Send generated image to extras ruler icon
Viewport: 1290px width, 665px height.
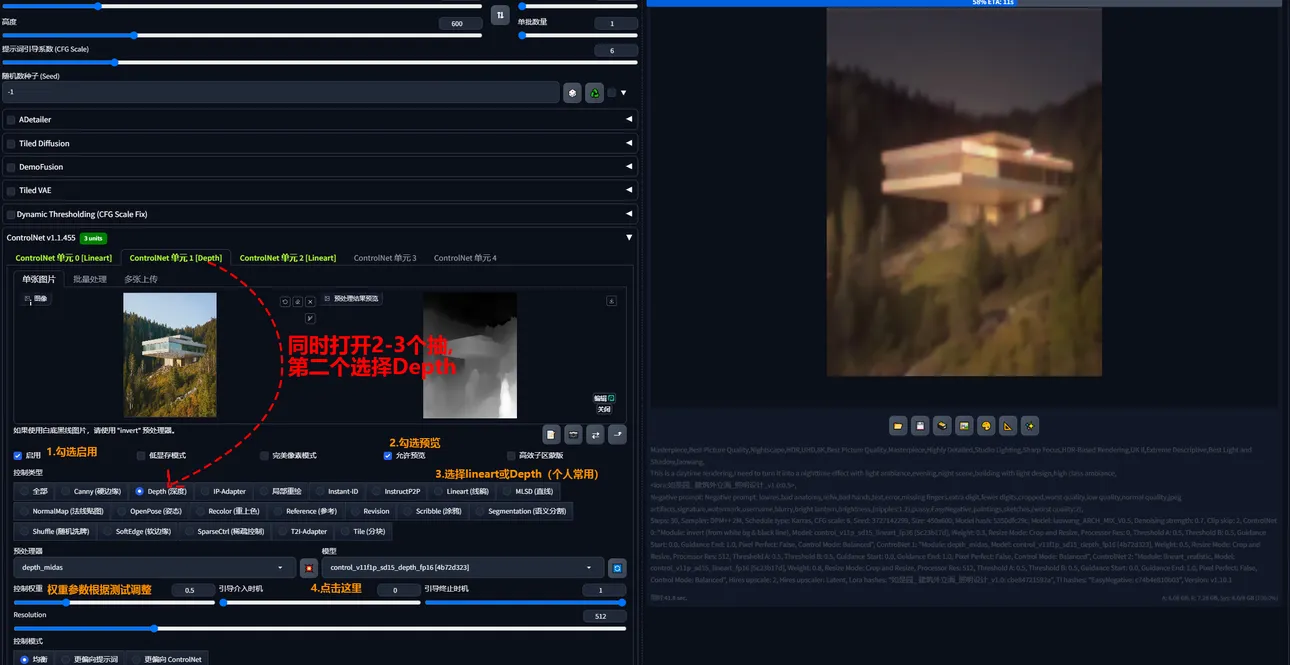[1008, 426]
